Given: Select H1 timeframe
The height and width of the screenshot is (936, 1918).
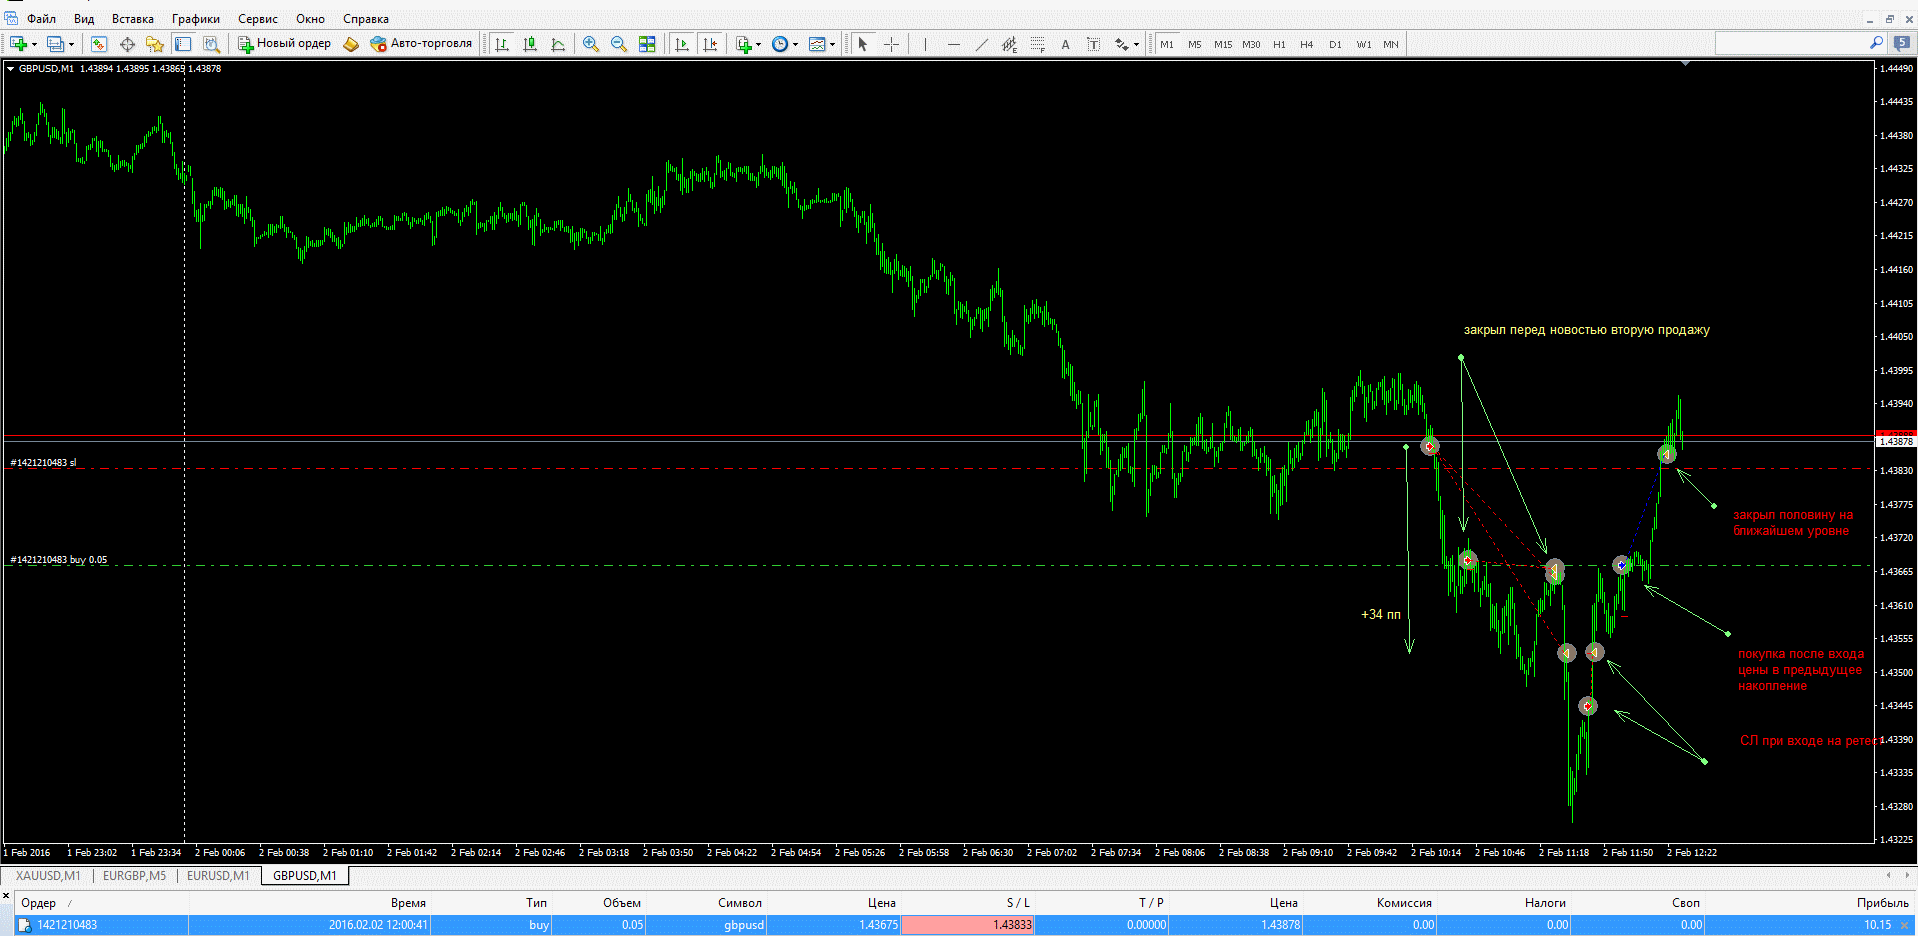Looking at the screenshot, I should (1279, 44).
